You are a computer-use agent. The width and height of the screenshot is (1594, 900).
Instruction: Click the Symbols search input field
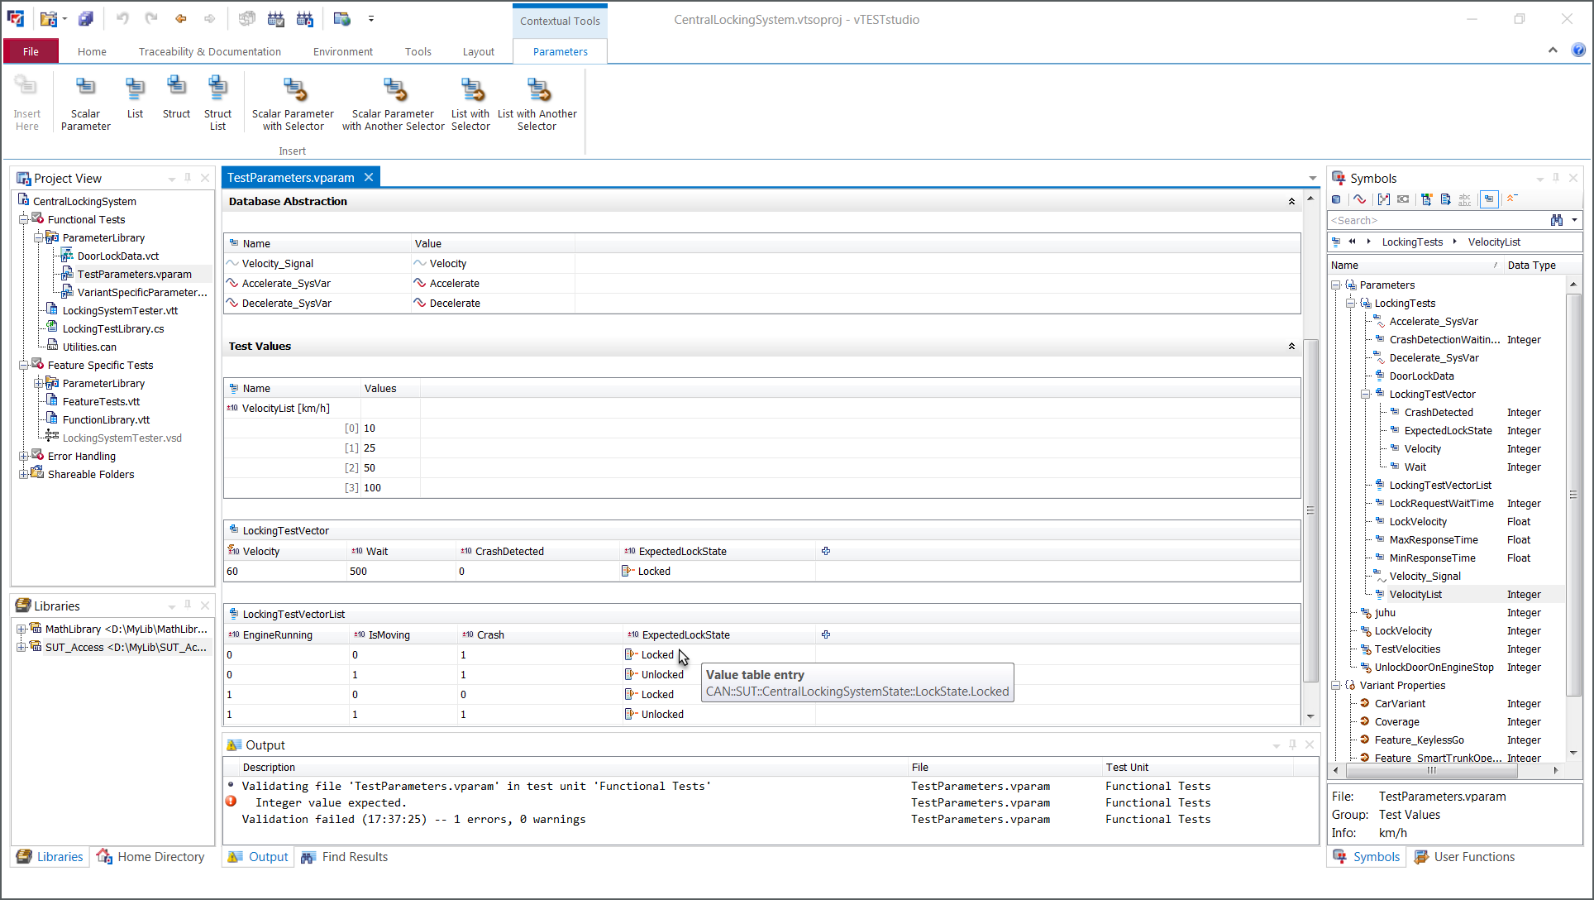coord(1438,220)
